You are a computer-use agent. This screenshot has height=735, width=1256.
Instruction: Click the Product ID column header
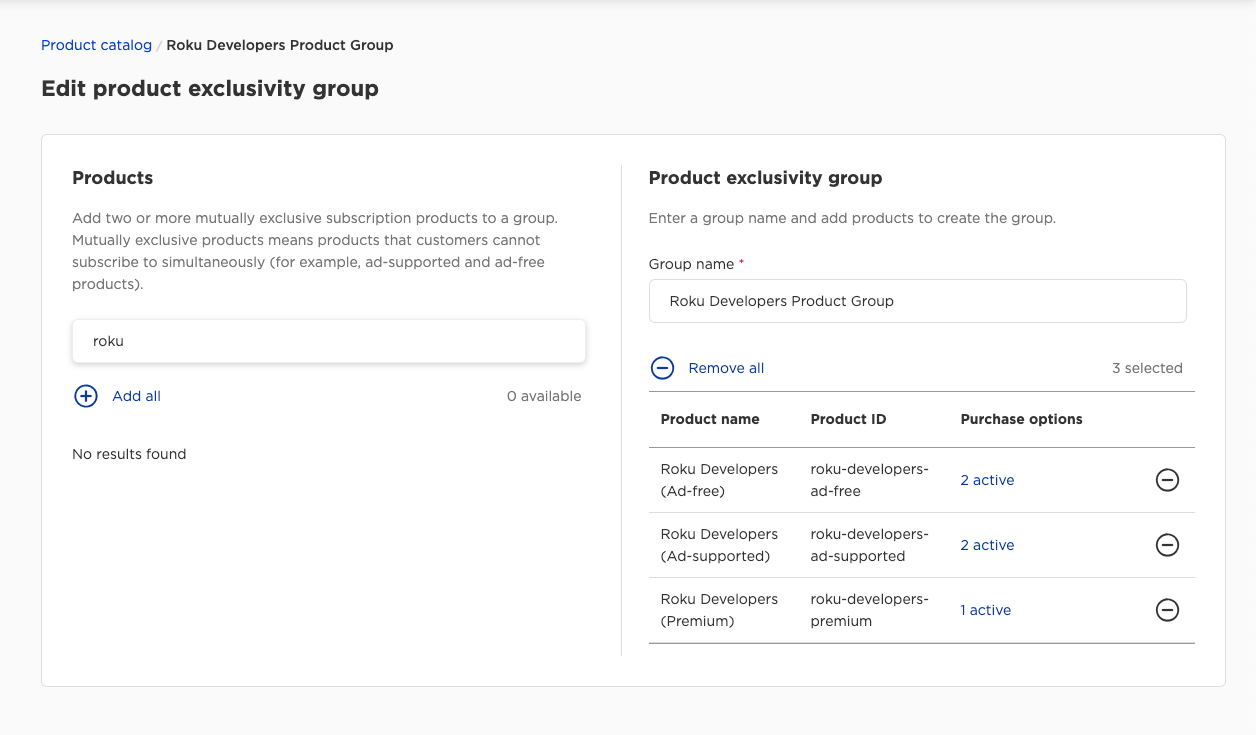pos(848,419)
